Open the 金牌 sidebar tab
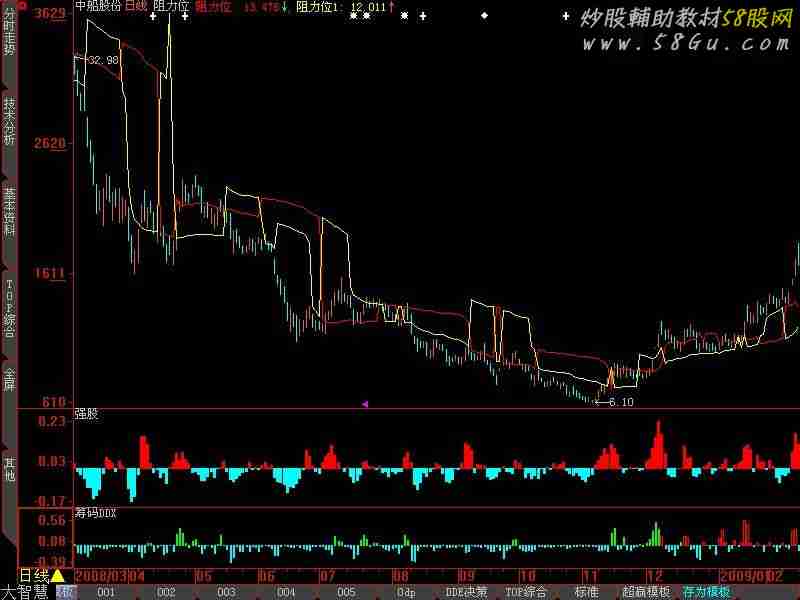Image resolution: width=800 pixels, height=600 pixels. pos(9,379)
